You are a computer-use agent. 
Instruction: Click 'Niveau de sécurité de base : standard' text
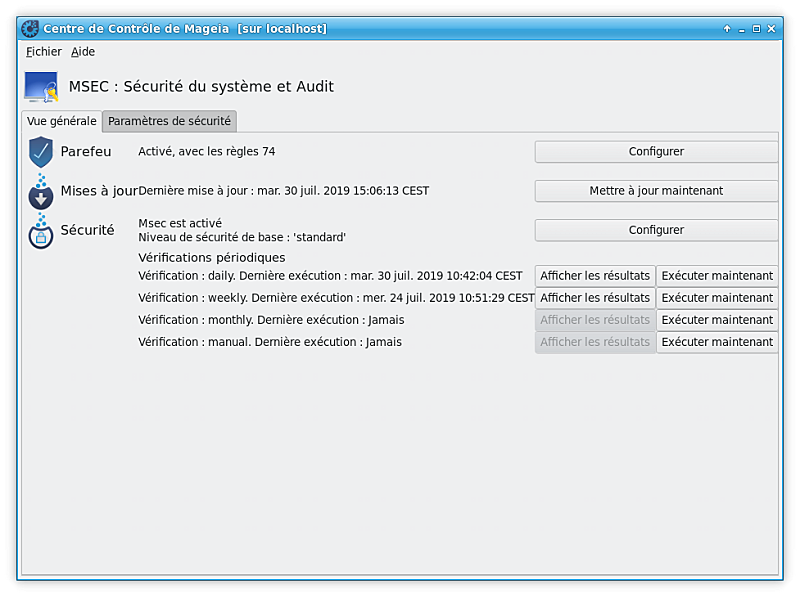[242, 237]
